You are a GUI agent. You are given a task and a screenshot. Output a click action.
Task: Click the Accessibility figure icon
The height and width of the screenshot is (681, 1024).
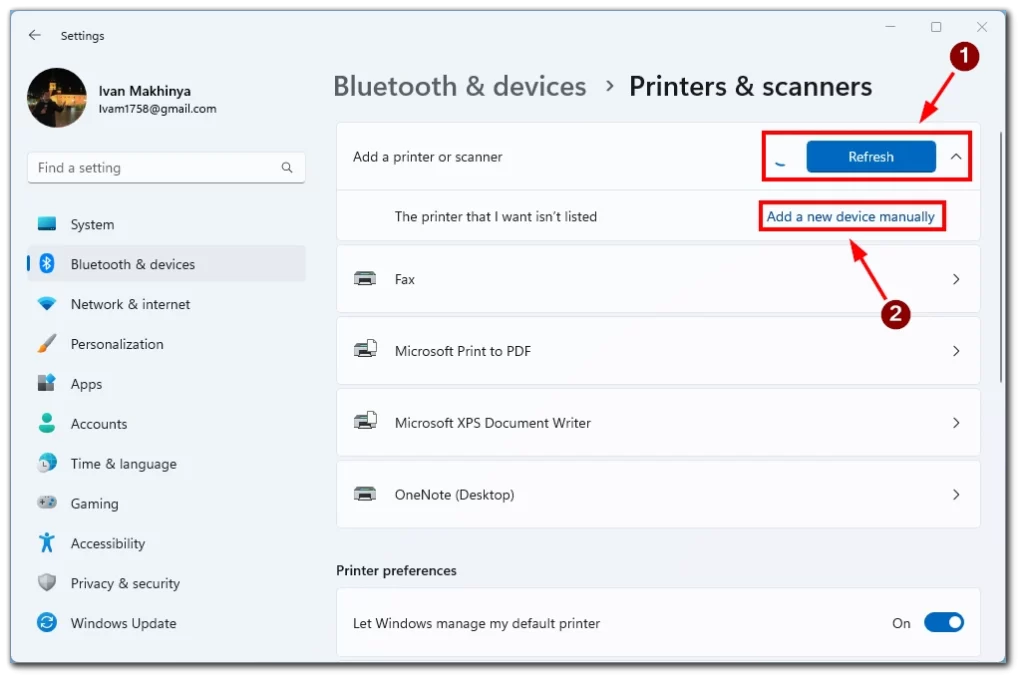click(x=47, y=543)
